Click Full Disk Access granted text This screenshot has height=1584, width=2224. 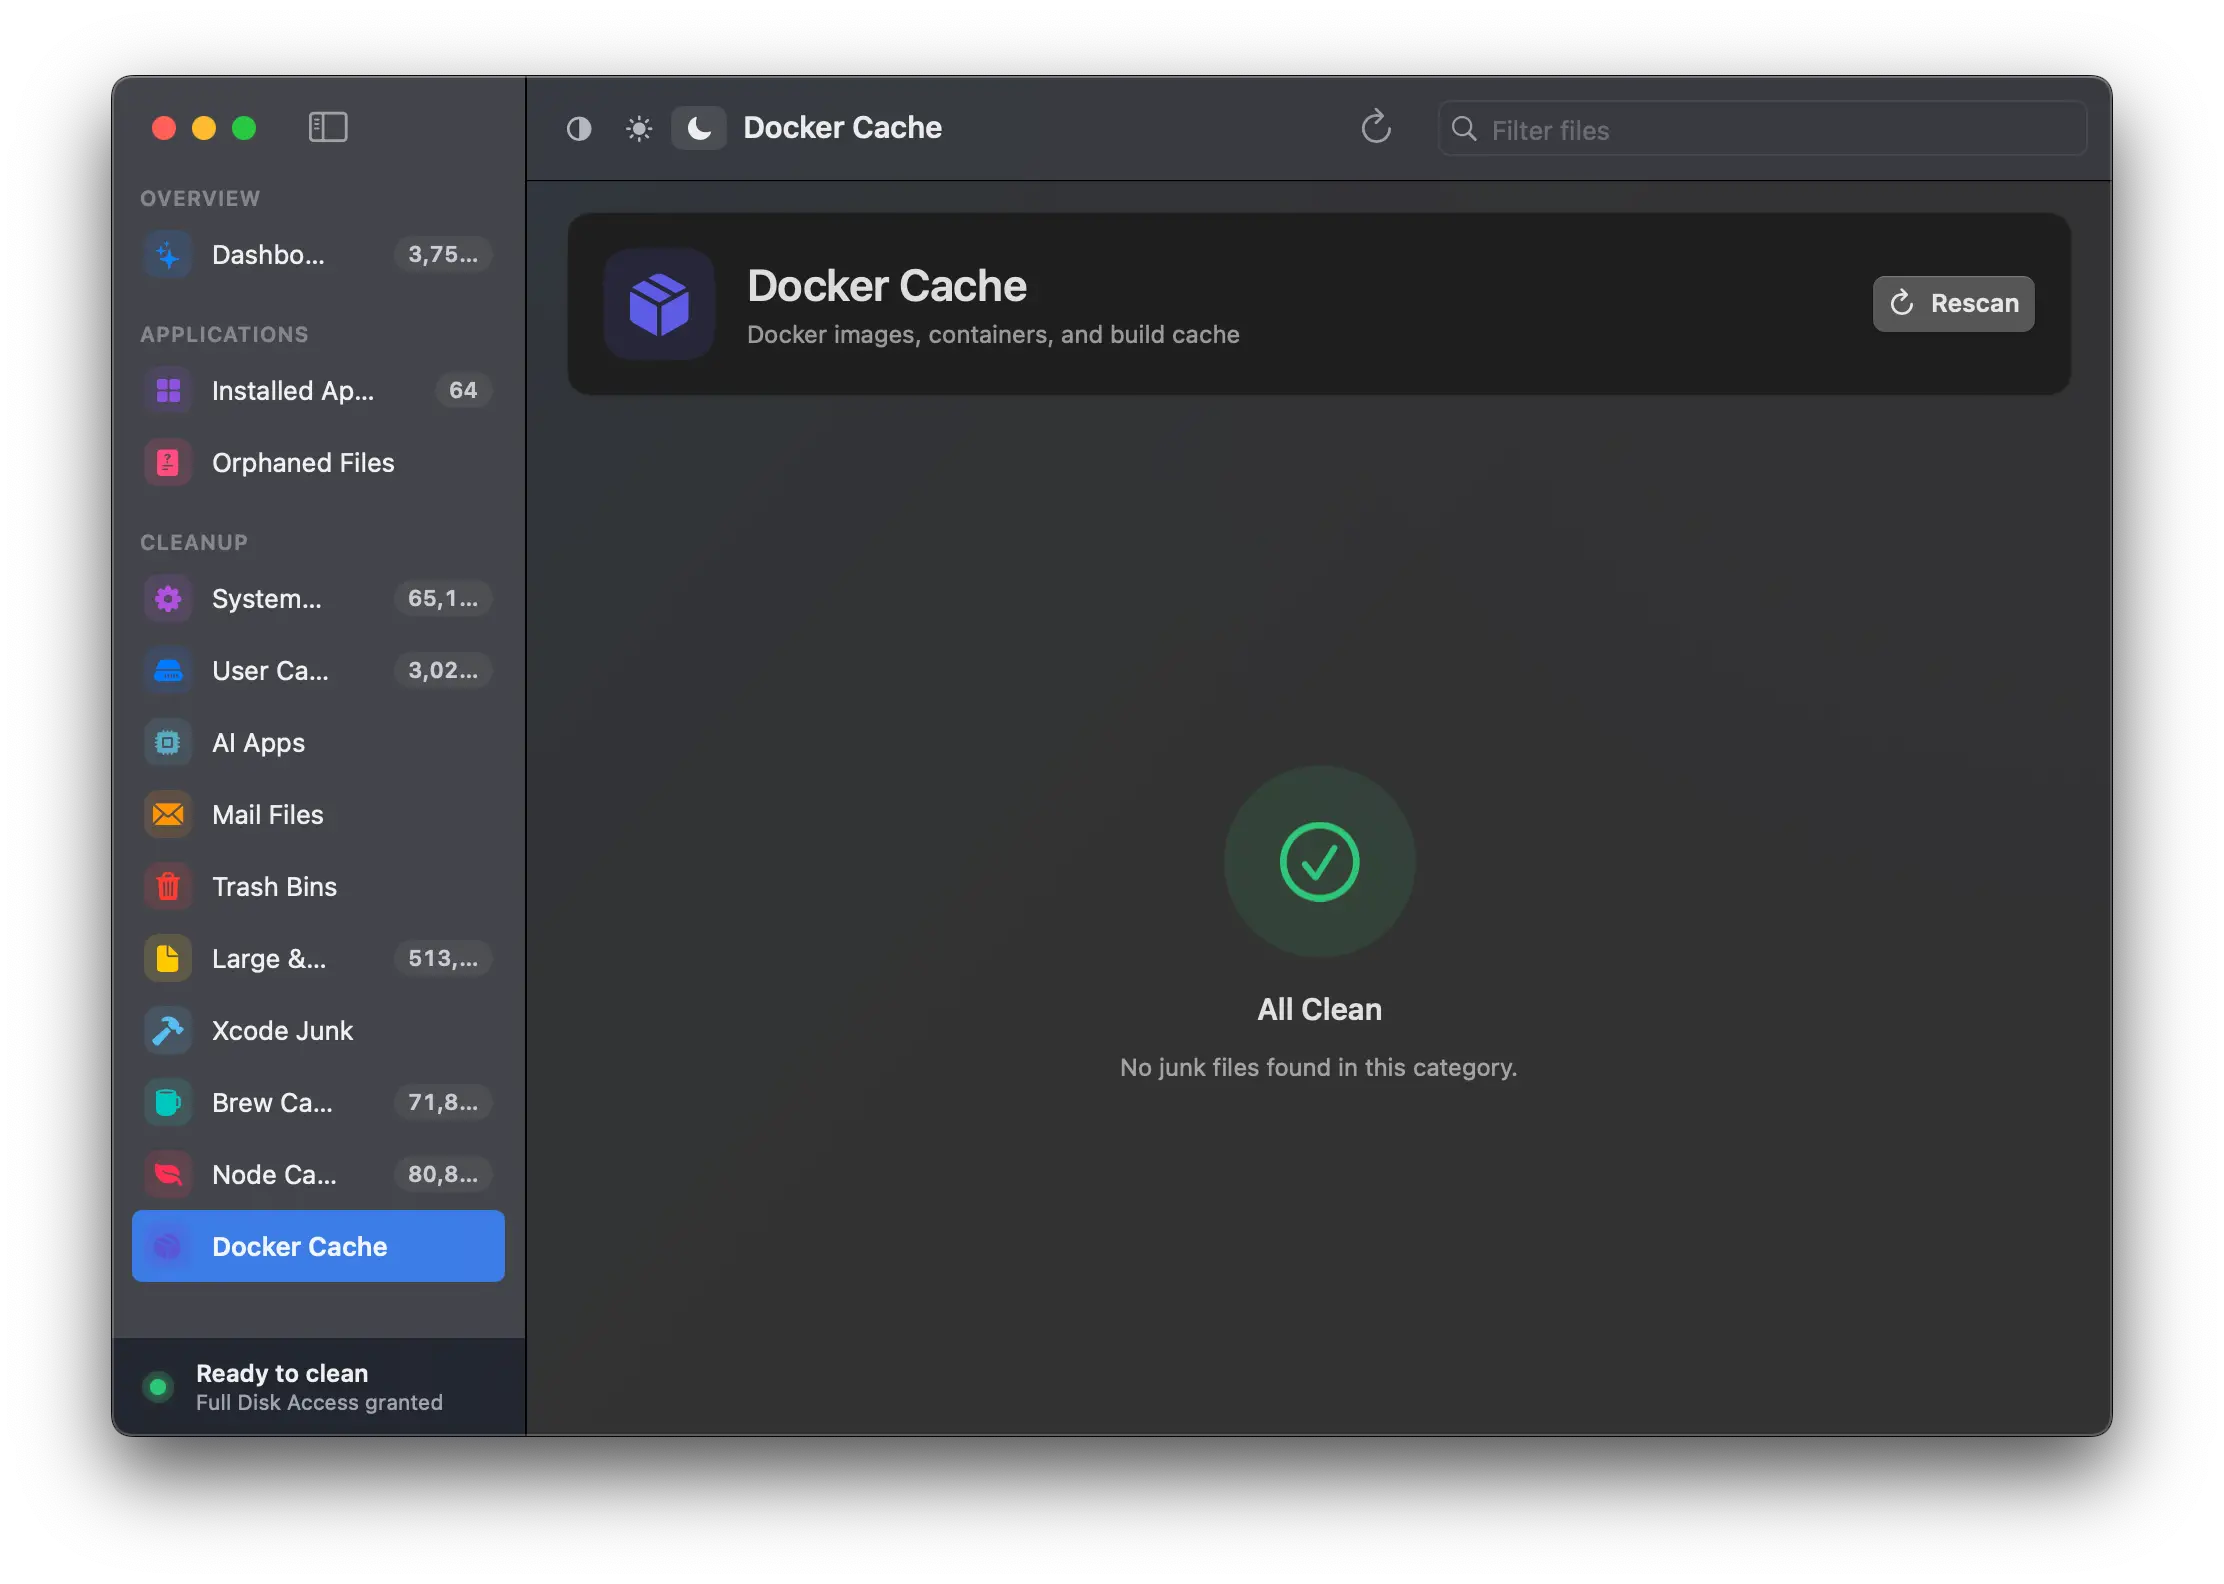click(x=319, y=1402)
